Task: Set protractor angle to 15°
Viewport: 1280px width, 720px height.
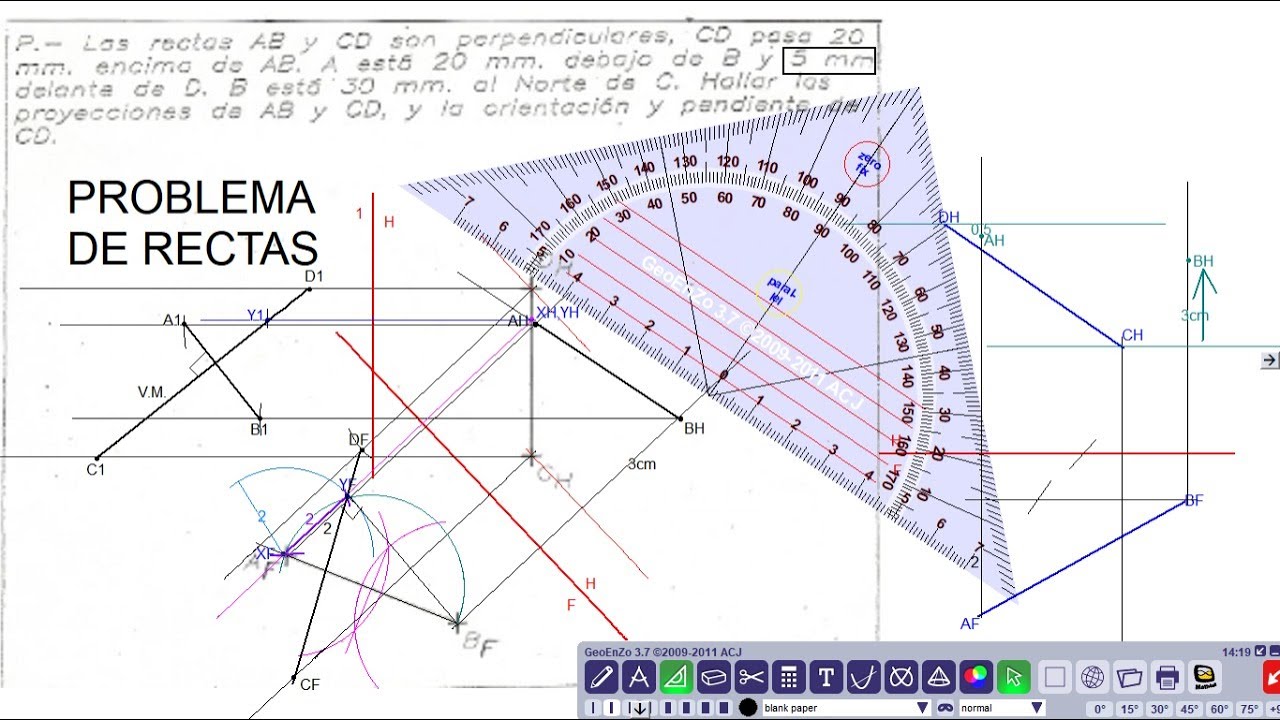Action: point(1130,709)
